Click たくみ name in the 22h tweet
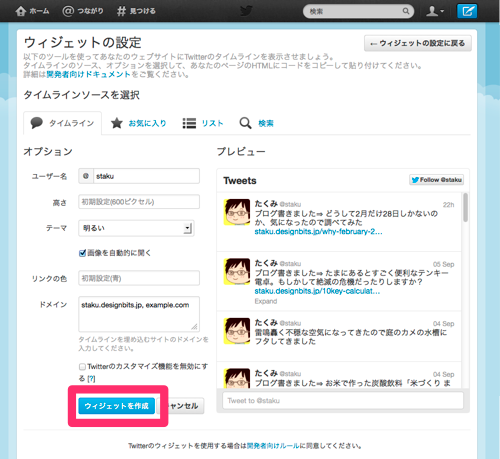Viewport: 500px width, 459px height. click(x=266, y=203)
